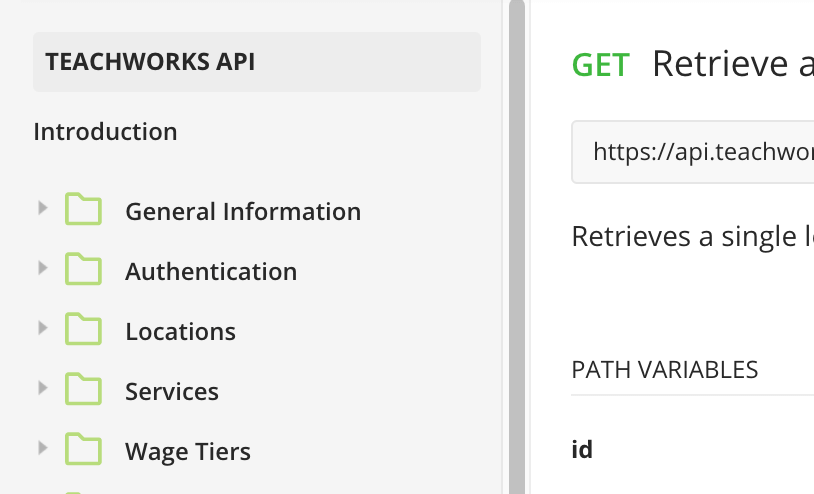Click the Locations folder icon
Screen dimensions: 814x494
[x=84, y=330]
